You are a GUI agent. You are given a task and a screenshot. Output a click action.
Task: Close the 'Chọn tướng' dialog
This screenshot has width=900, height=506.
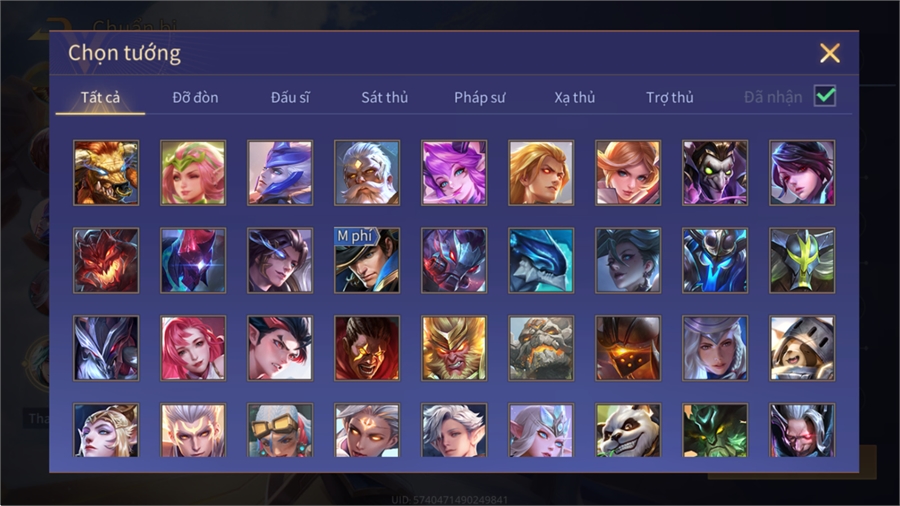point(829,53)
